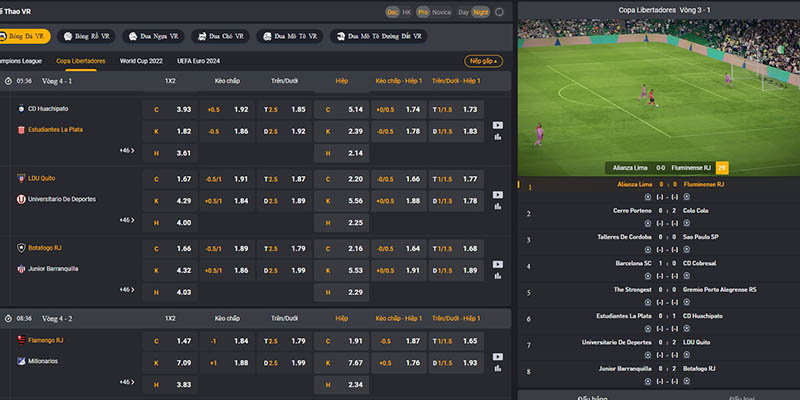Click the live match video player
Viewport: 800px width, 400px height.
(657, 88)
